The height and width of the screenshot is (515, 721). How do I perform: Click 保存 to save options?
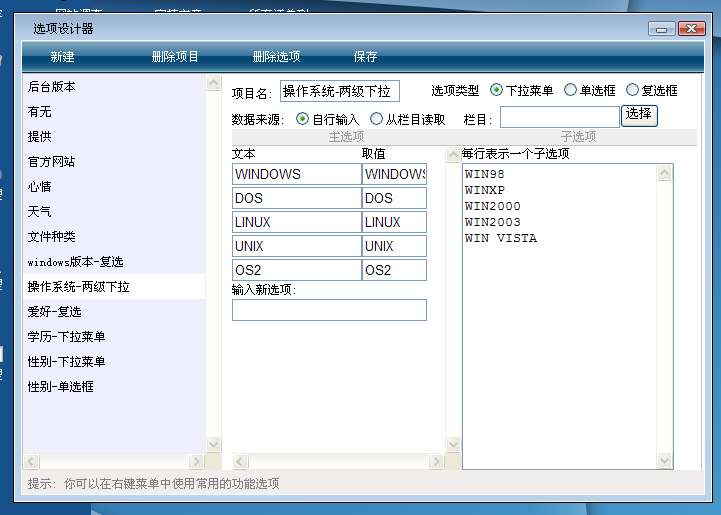point(365,57)
